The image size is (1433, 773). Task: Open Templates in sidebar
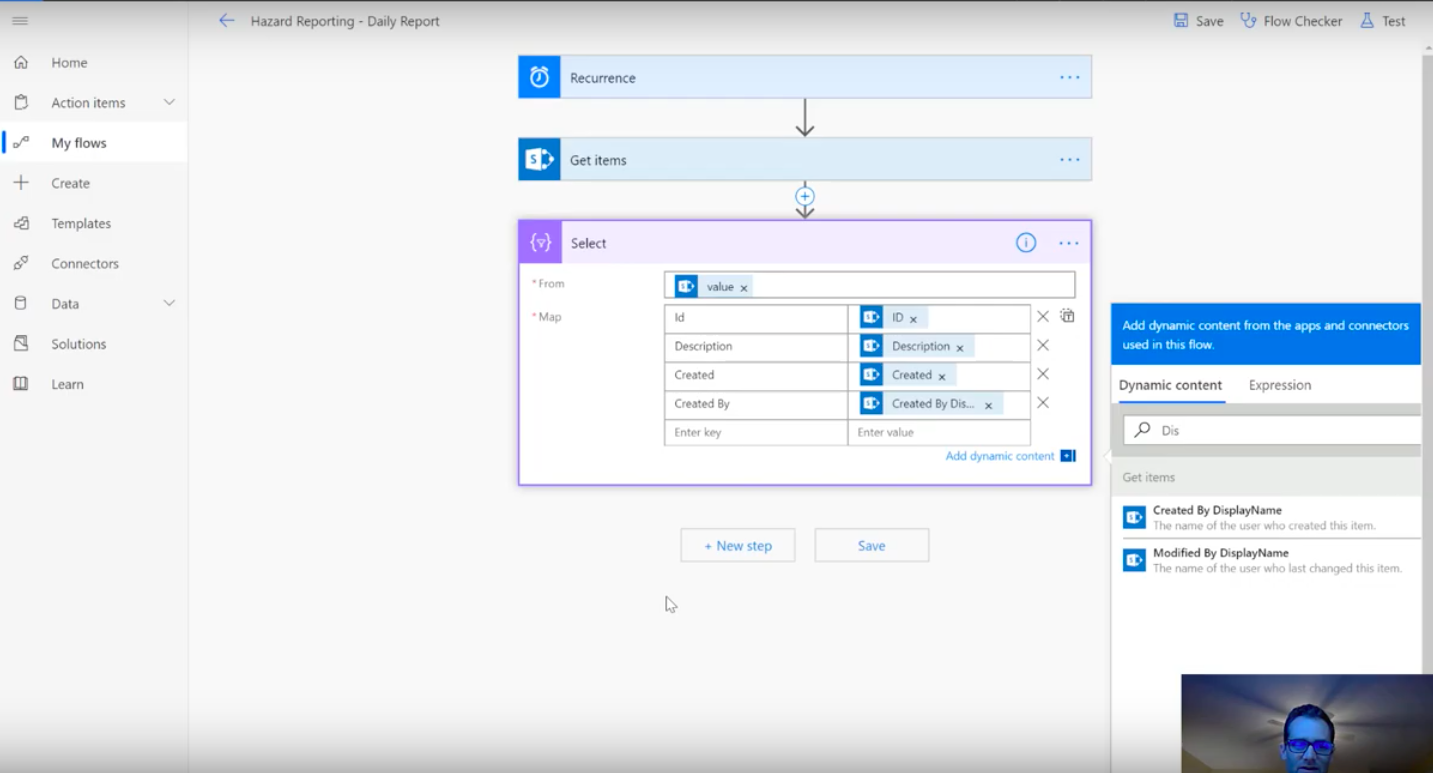(81, 223)
